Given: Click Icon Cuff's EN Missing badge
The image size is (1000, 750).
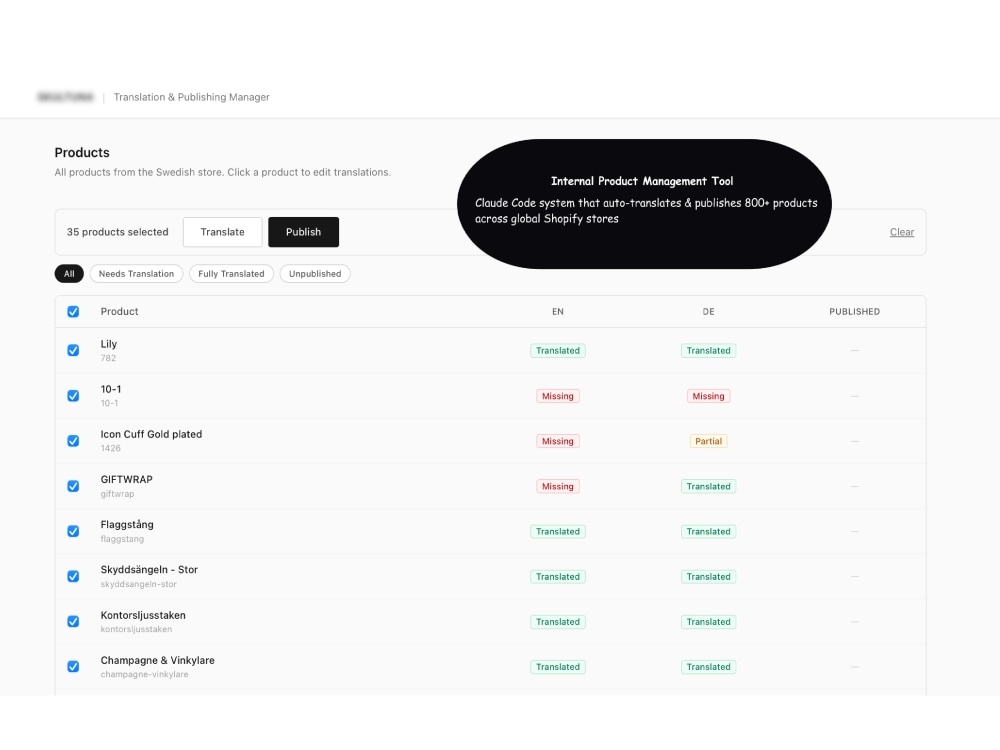Looking at the screenshot, I should pyautogui.click(x=558, y=441).
